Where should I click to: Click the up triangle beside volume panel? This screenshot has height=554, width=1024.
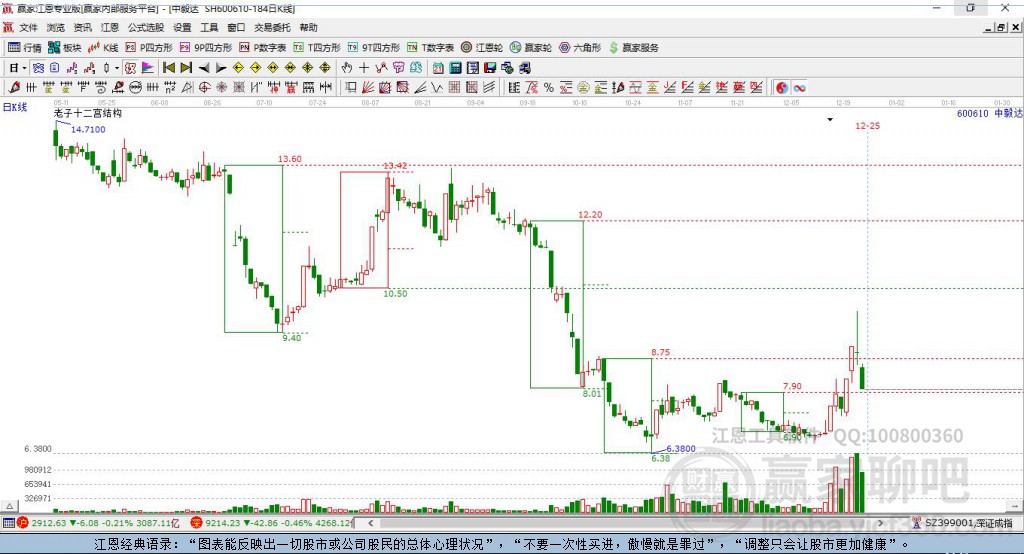tap(9, 506)
